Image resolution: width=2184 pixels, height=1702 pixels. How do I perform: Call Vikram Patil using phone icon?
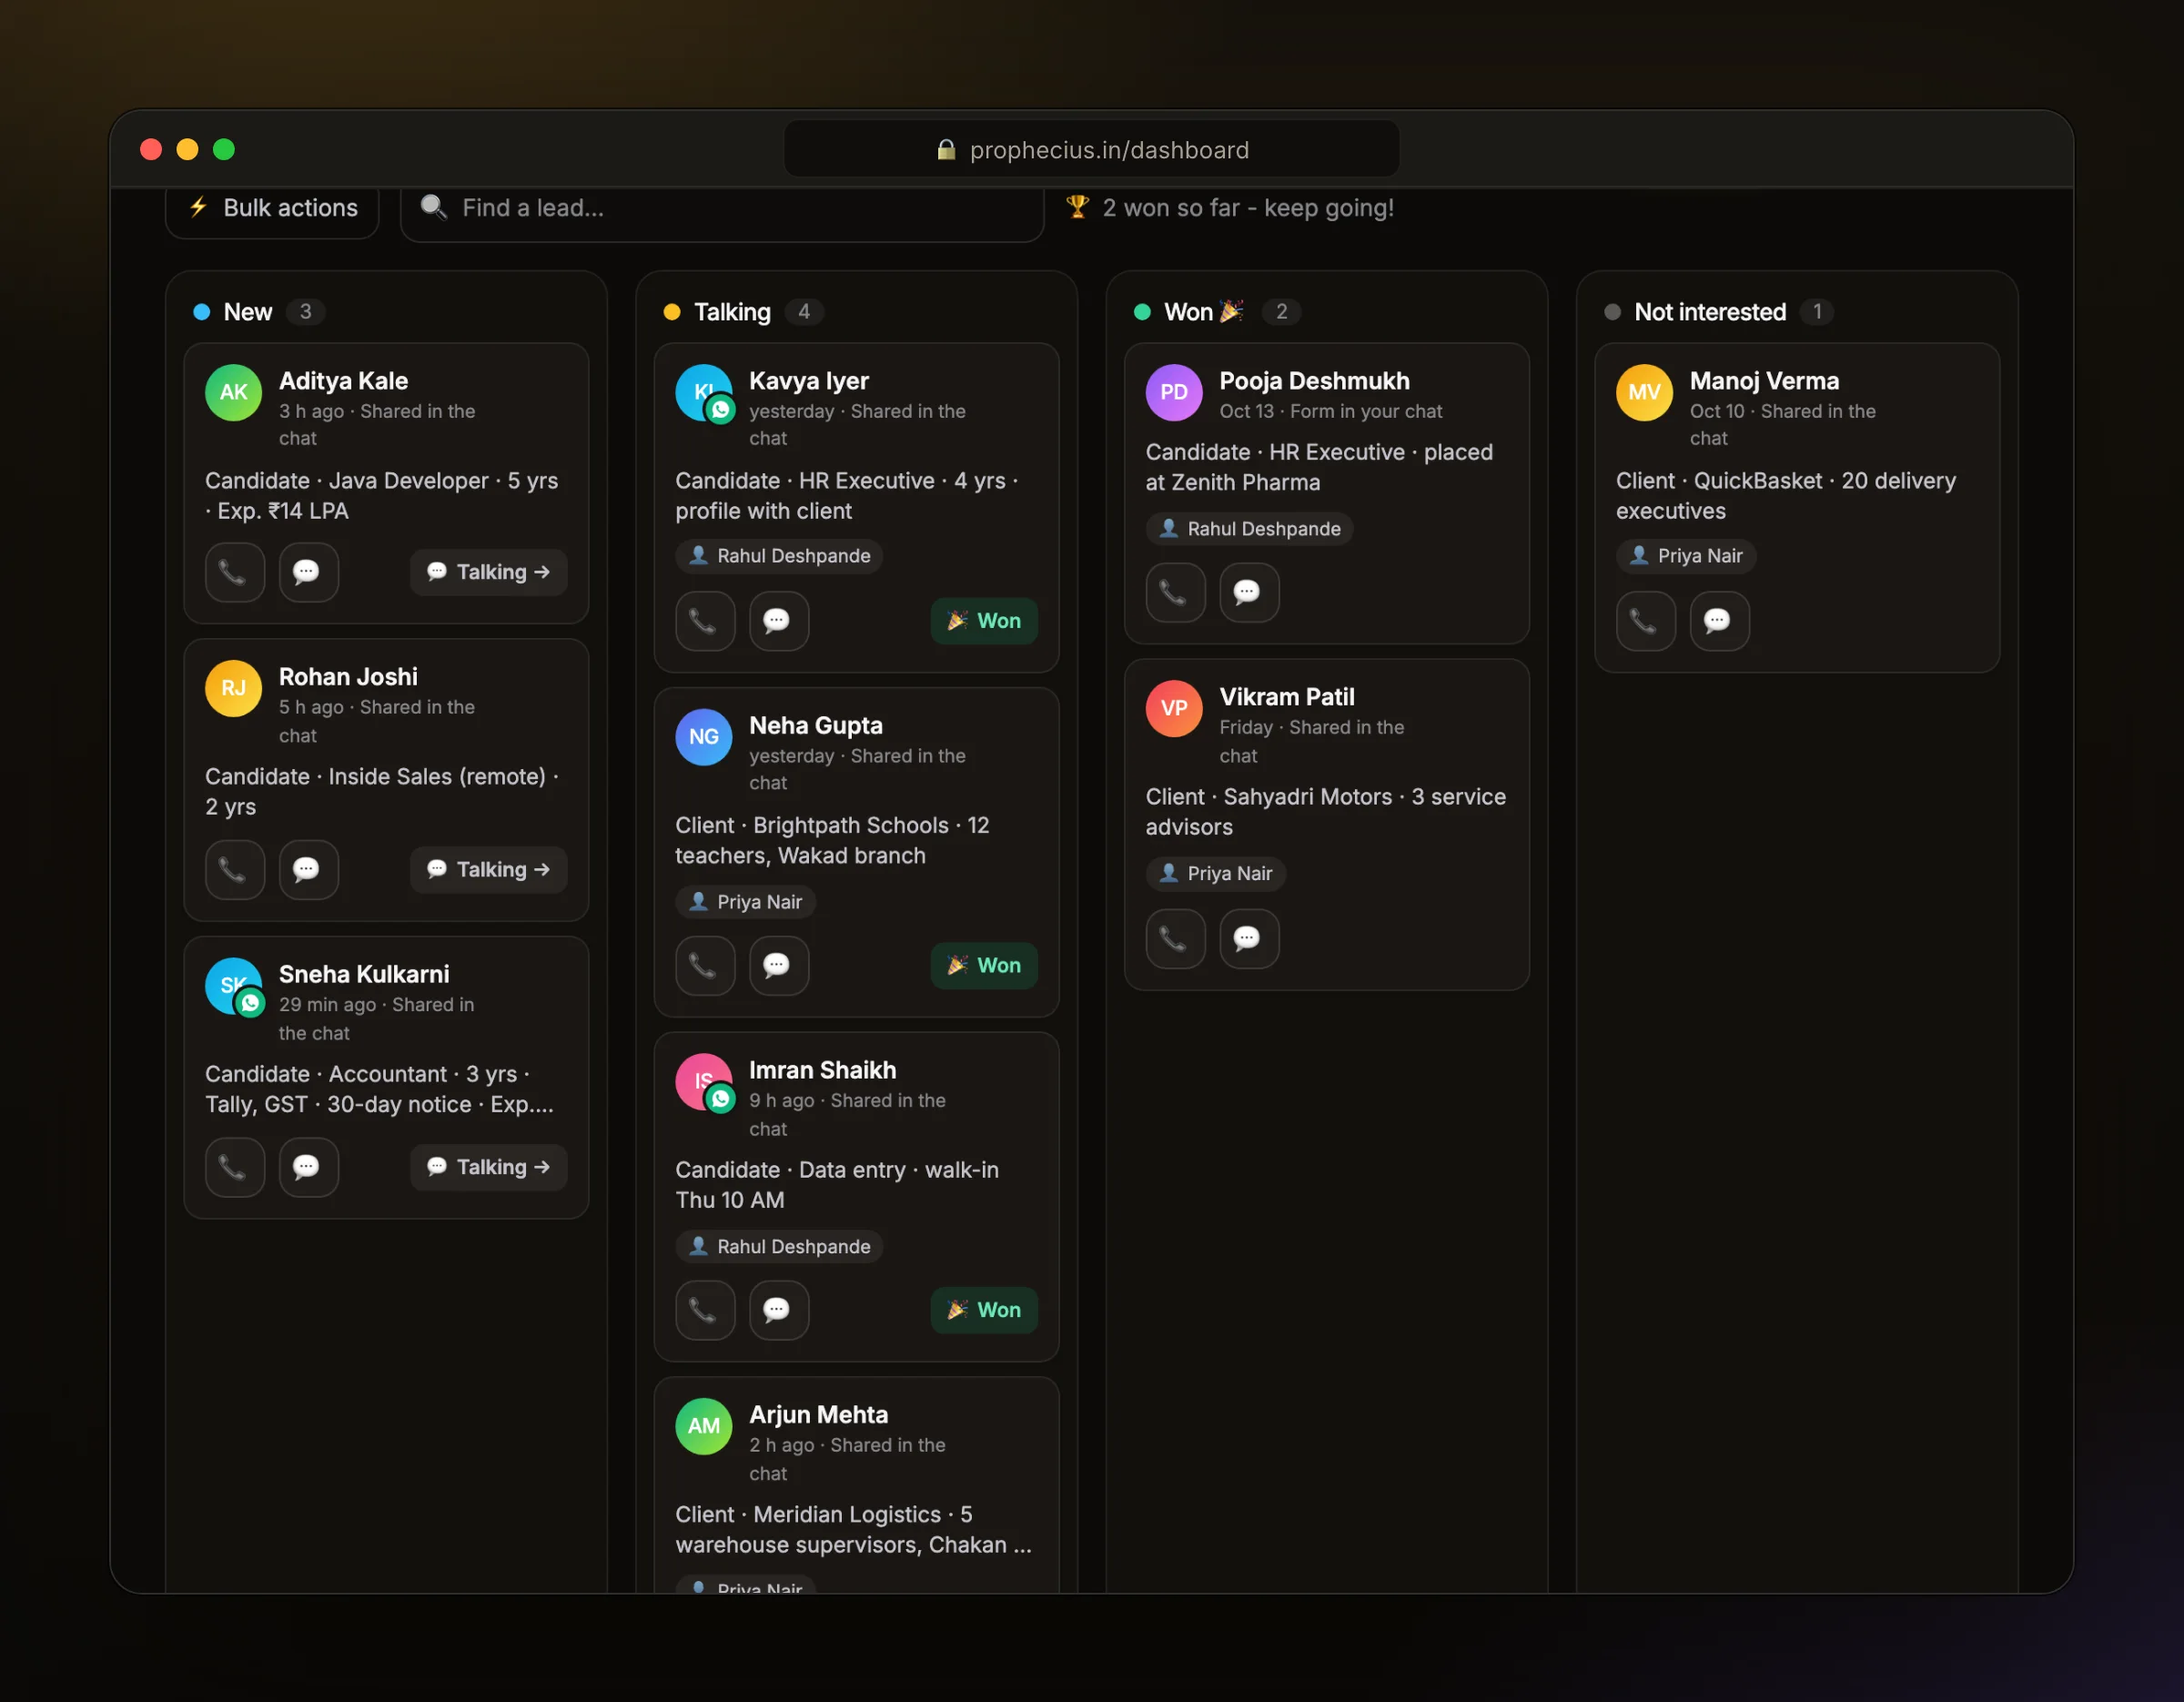click(x=1174, y=938)
